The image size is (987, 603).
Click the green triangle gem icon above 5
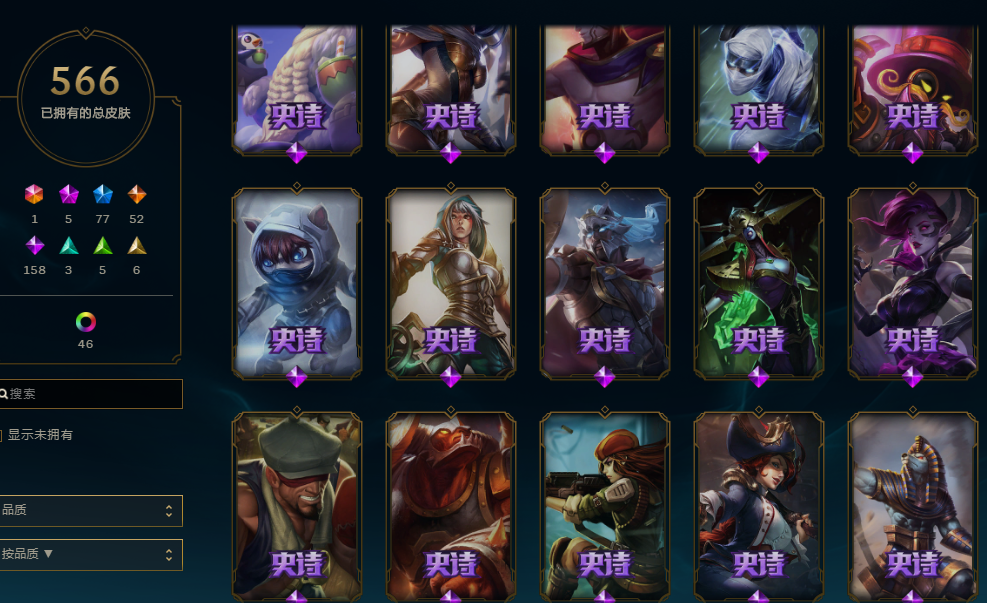coord(103,245)
